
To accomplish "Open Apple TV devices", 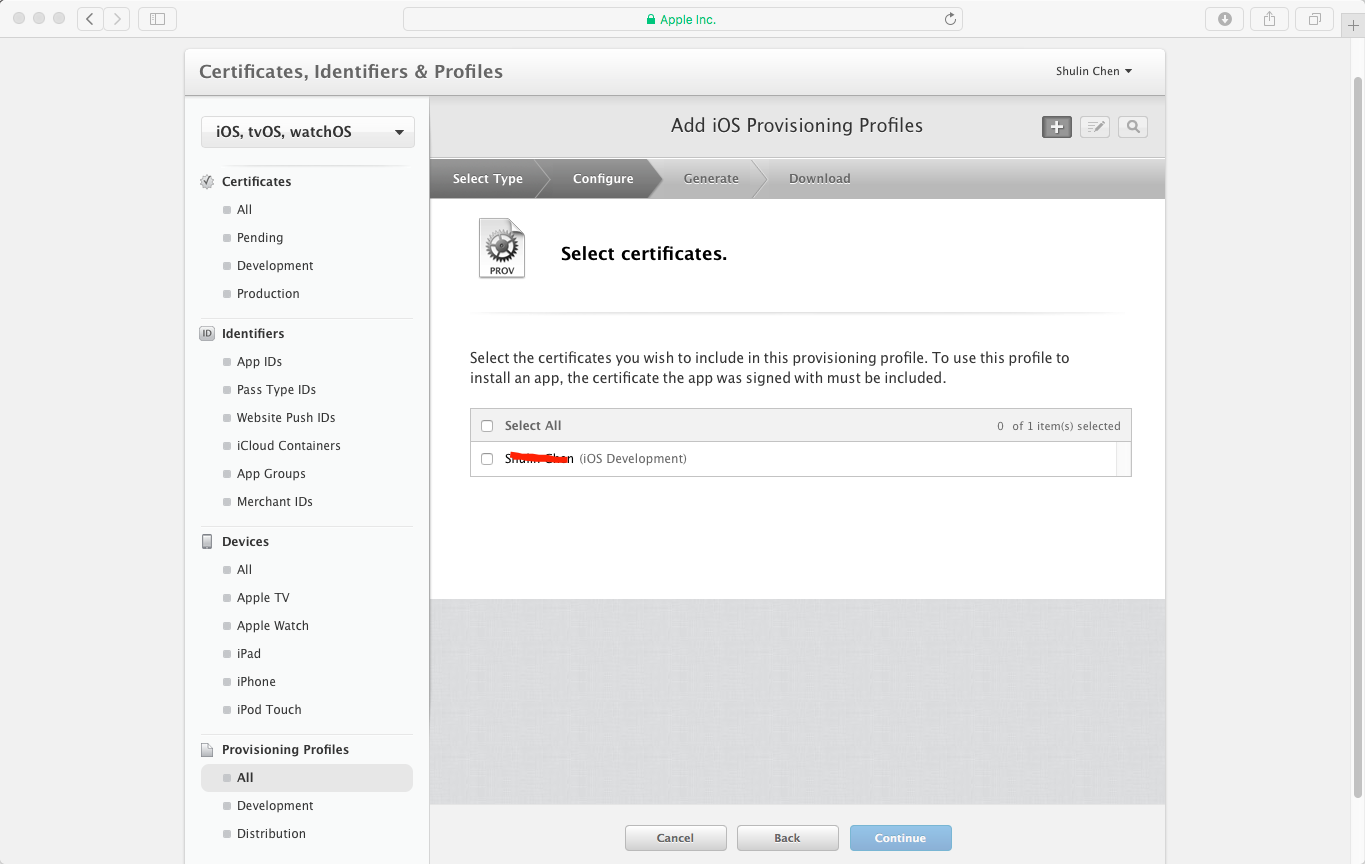I will coord(263,598).
